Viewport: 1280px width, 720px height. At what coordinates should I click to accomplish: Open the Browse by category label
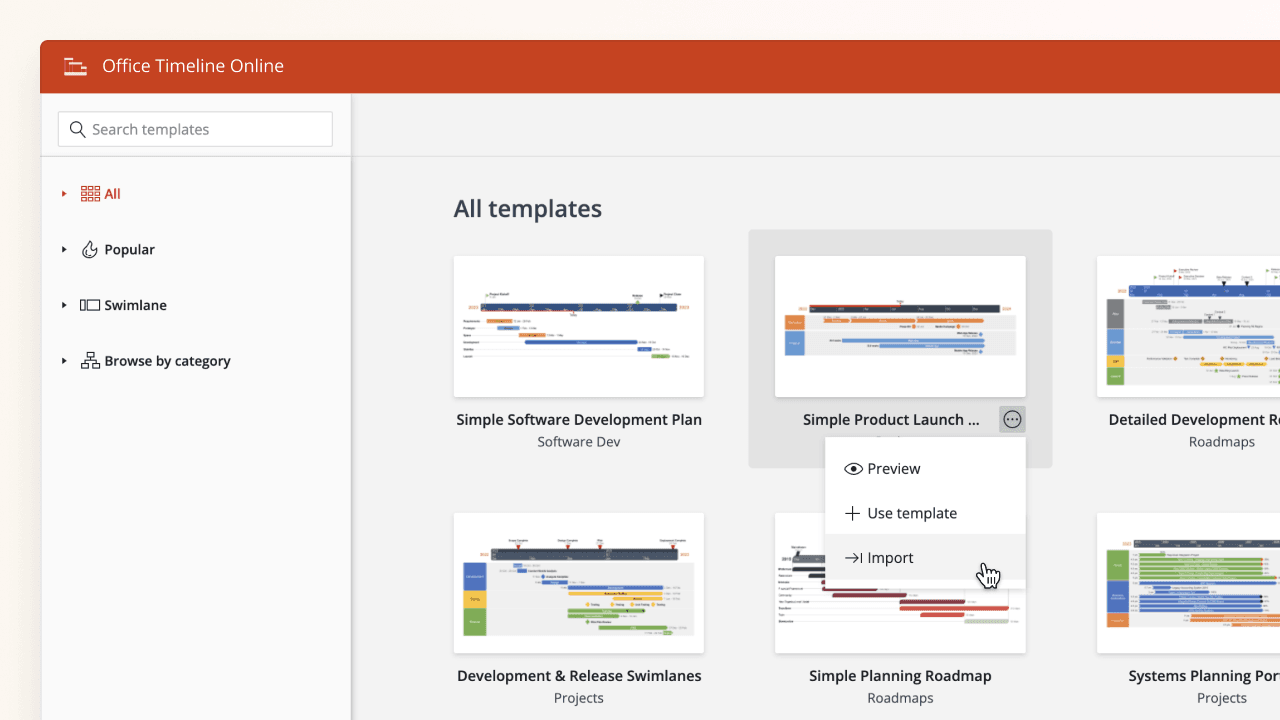click(167, 361)
